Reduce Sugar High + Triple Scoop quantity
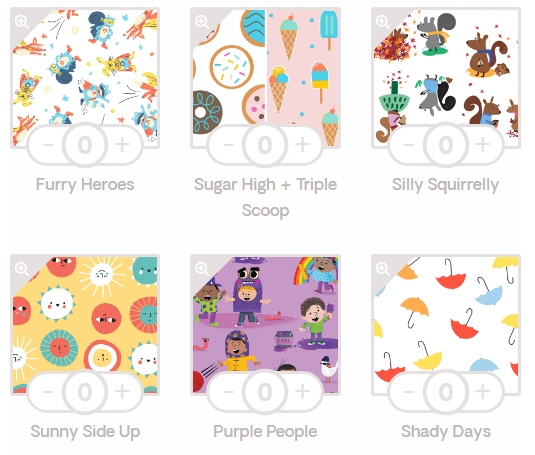This screenshot has height=455, width=535. pos(228,145)
